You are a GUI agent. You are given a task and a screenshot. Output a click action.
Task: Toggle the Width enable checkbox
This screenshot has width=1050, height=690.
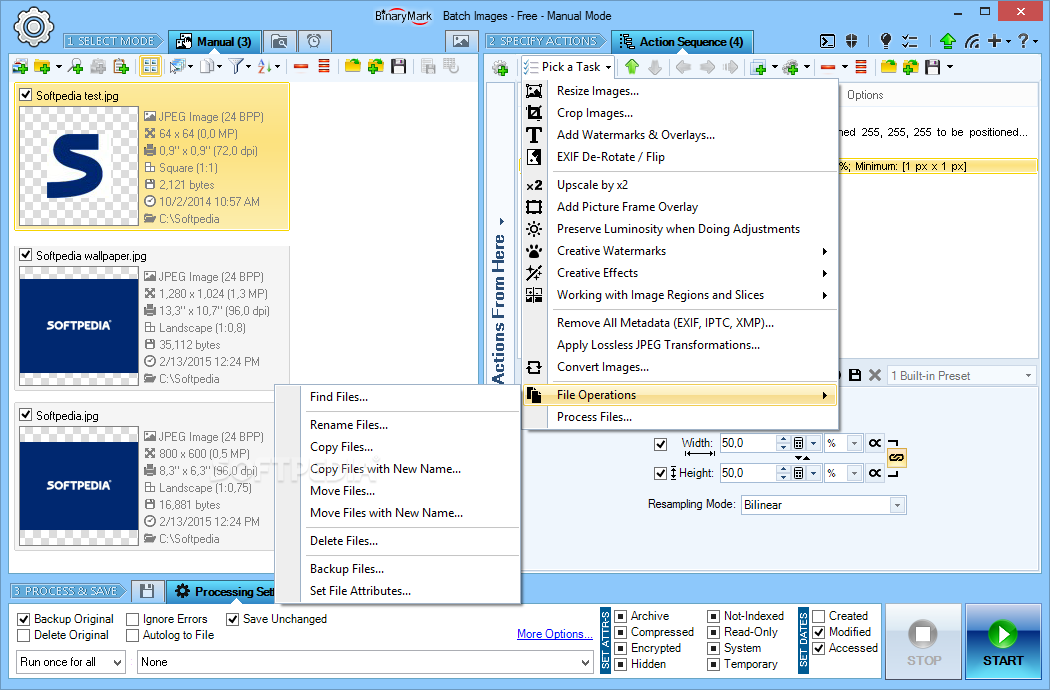coord(660,444)
